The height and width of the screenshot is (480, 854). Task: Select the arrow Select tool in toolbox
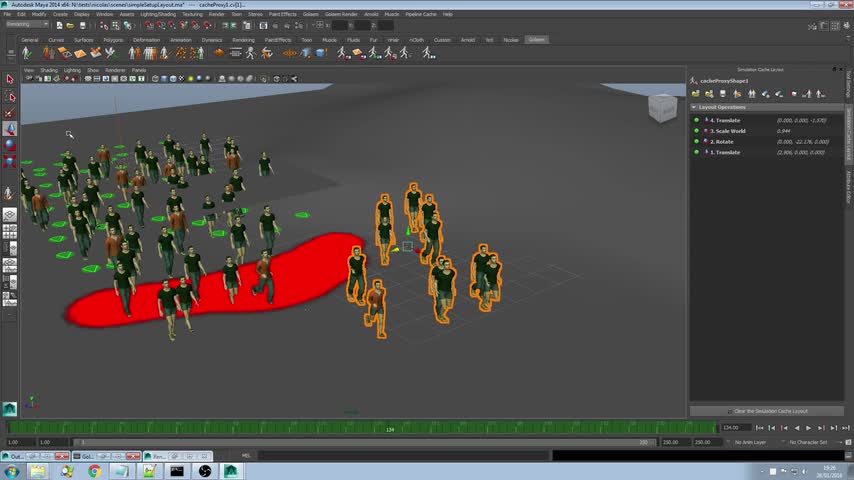coord(9,80)
